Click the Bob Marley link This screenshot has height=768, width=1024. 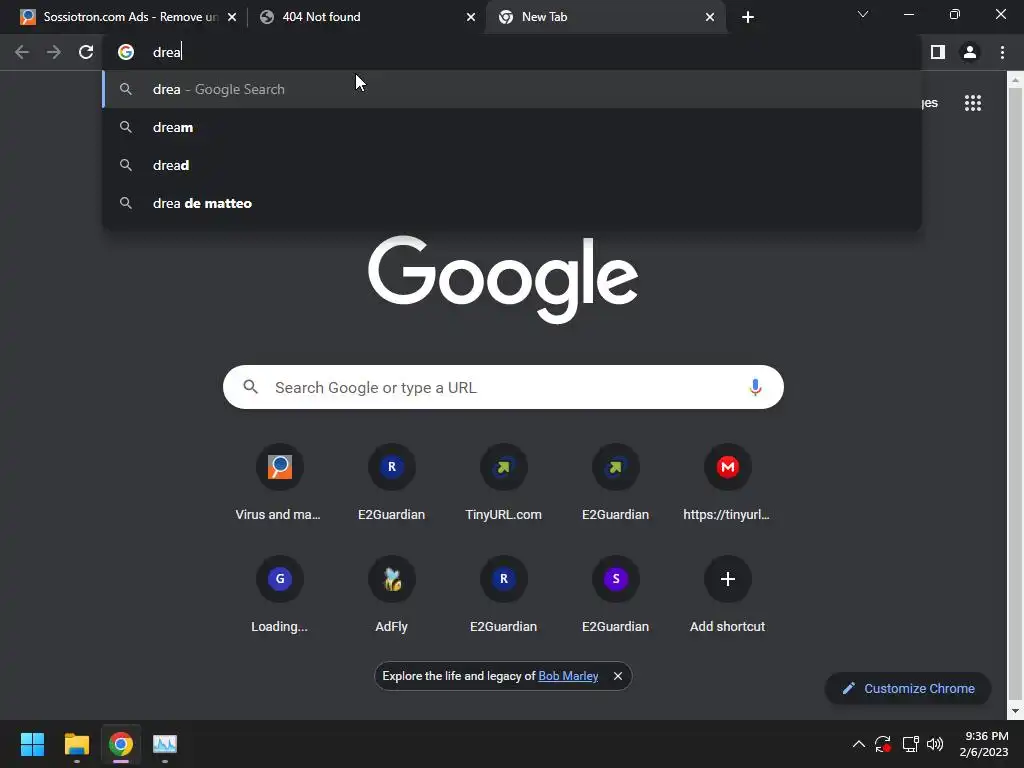[x=568, y=676]
